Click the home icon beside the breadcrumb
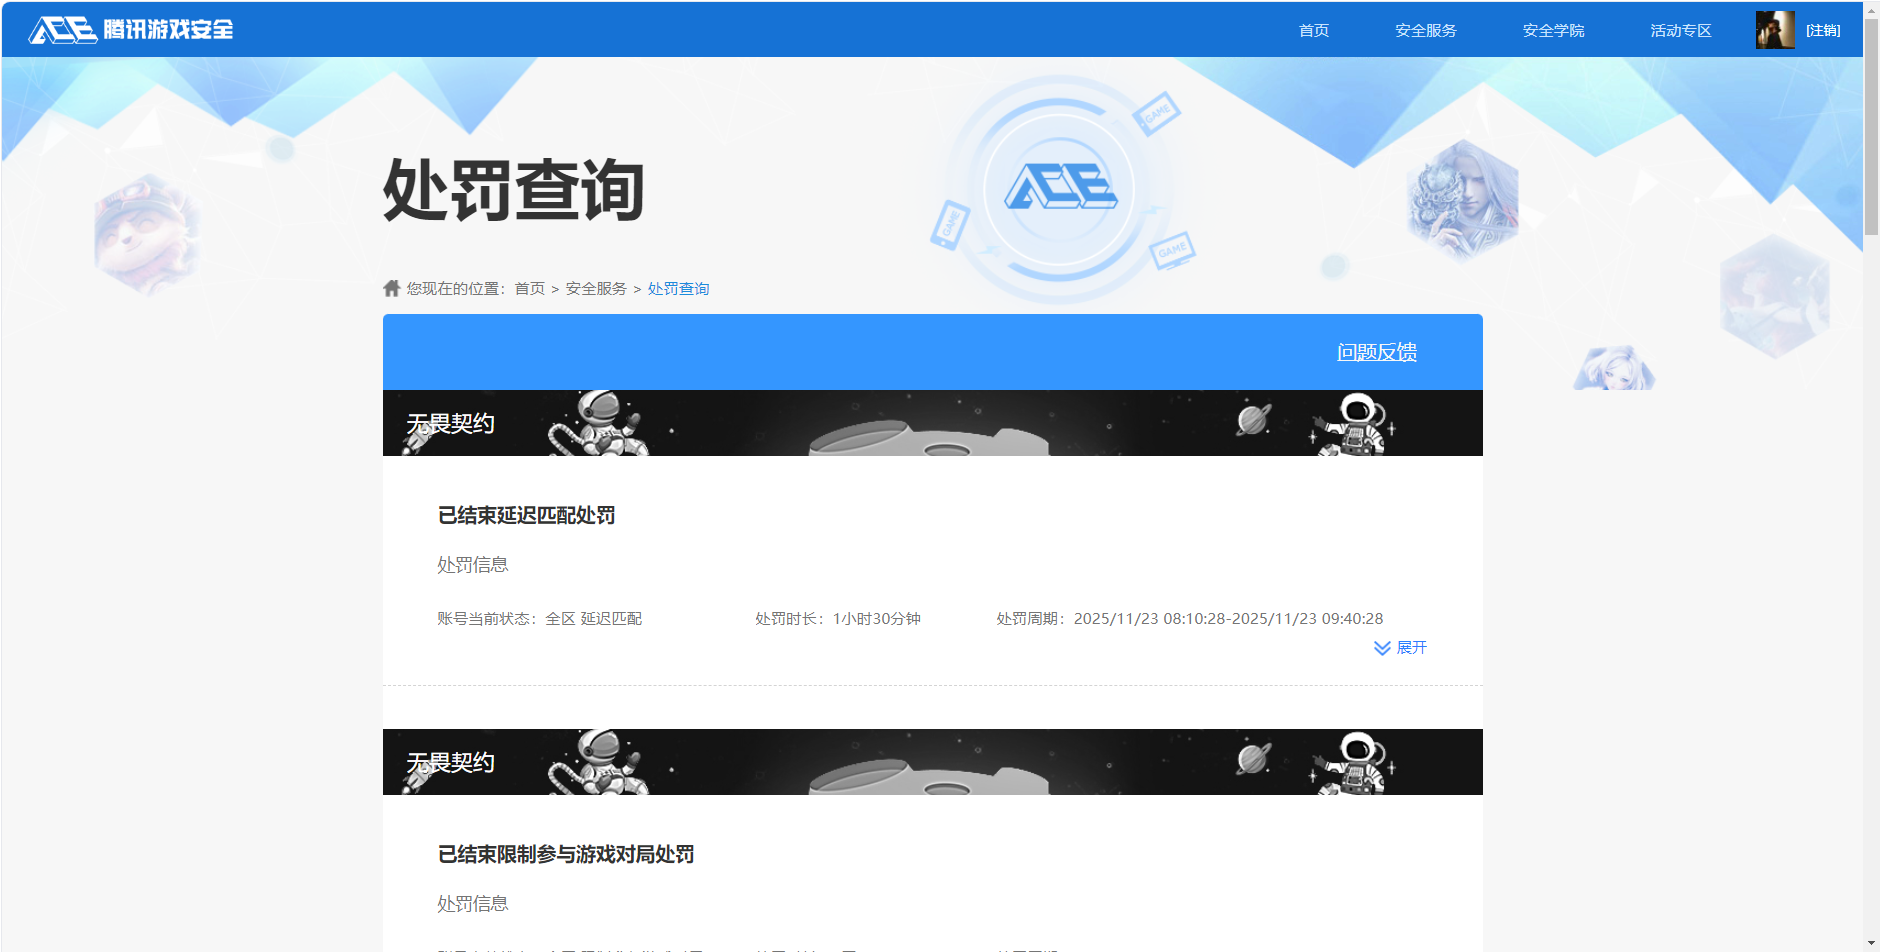 tap(391, 288)
